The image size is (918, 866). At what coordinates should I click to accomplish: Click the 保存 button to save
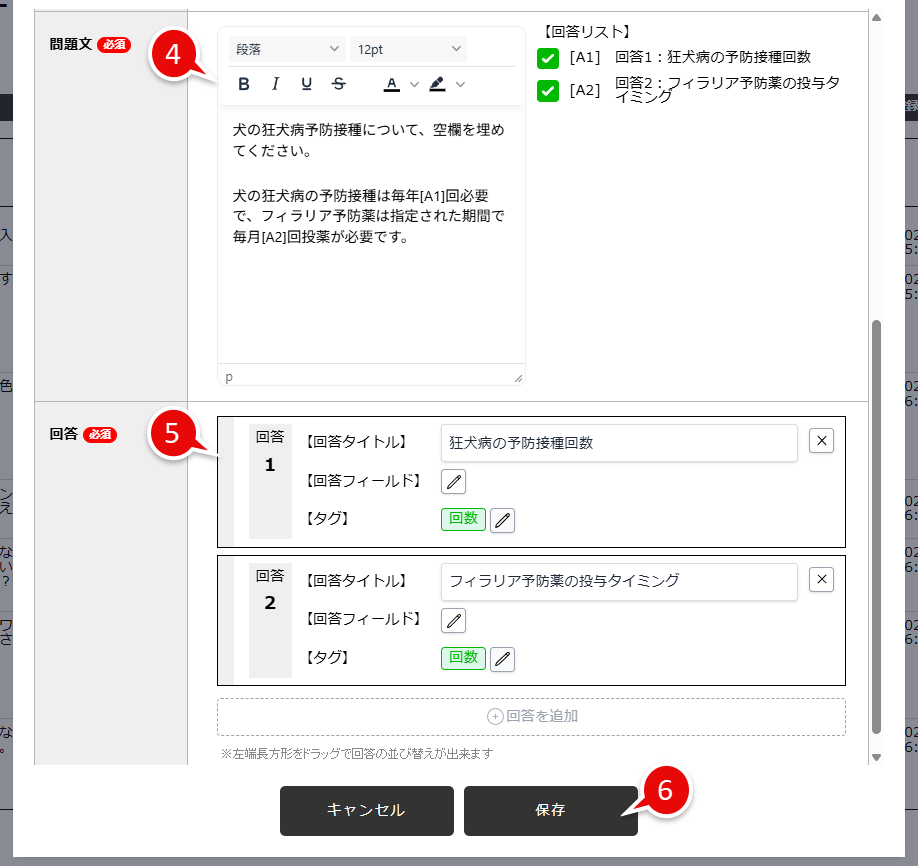tap(549, 811)
